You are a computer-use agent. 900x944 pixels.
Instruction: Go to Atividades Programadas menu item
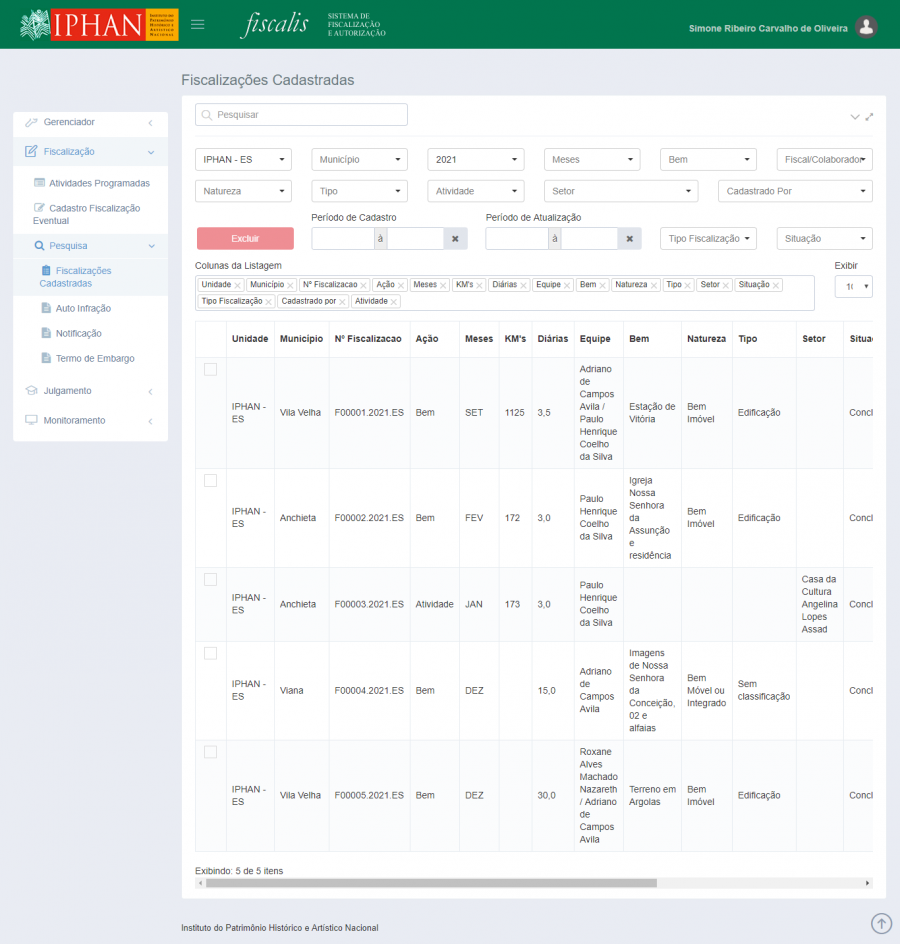click(99, 183)
